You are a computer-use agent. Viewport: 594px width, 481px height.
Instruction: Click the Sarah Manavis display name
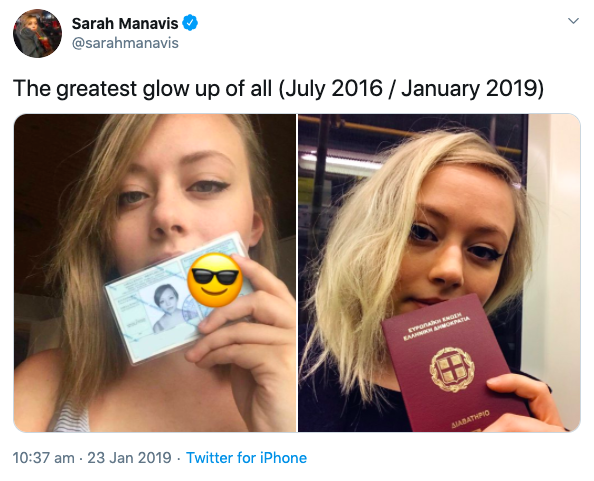pyautogui.click(x=125, y=23)
